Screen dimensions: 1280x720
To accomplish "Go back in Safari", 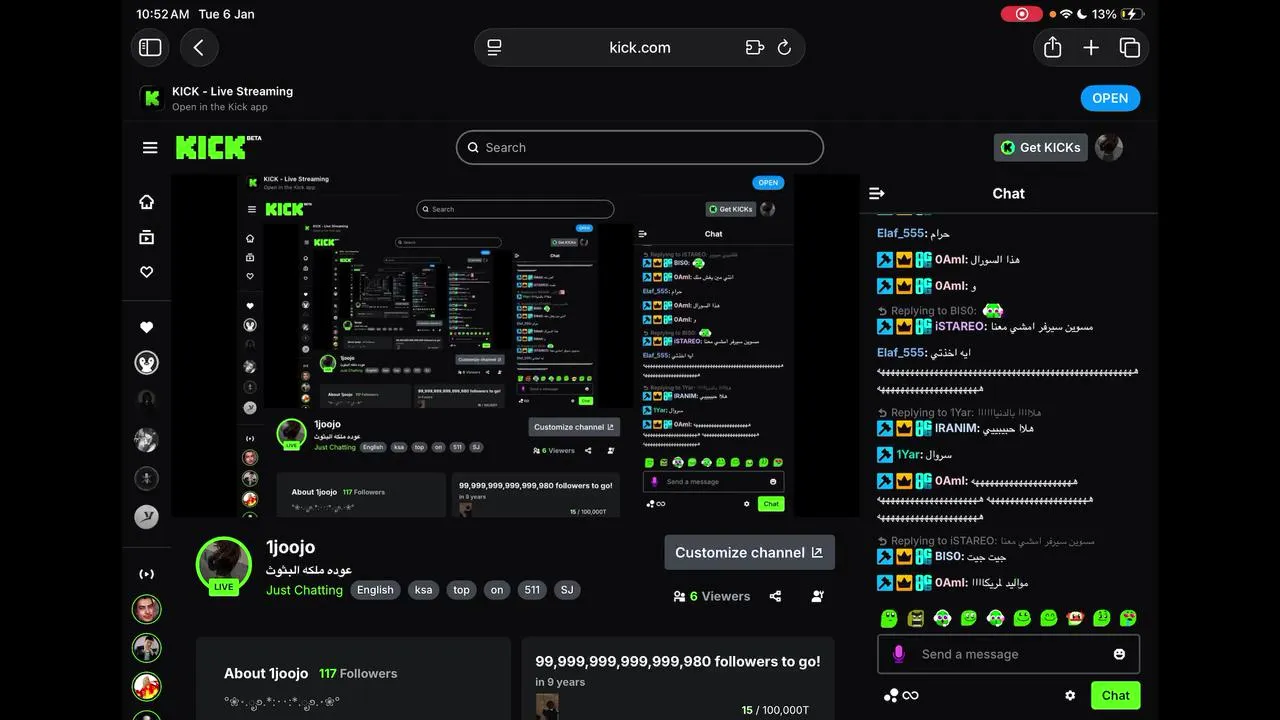I will [x=198, y=47].
